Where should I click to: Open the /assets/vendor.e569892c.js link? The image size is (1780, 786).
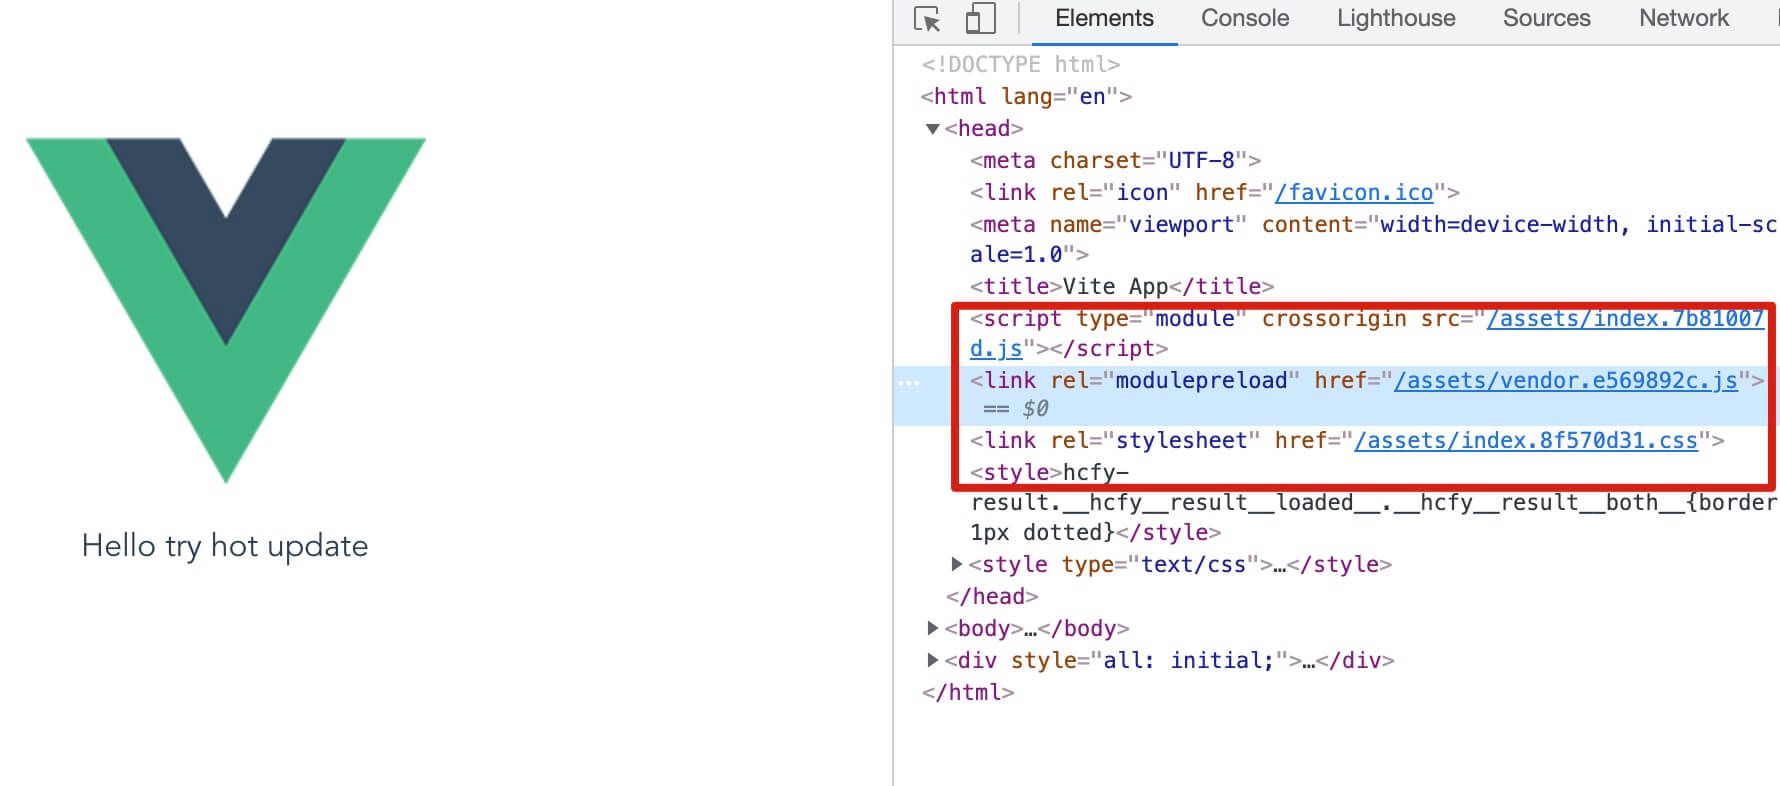click(1566, 381)
